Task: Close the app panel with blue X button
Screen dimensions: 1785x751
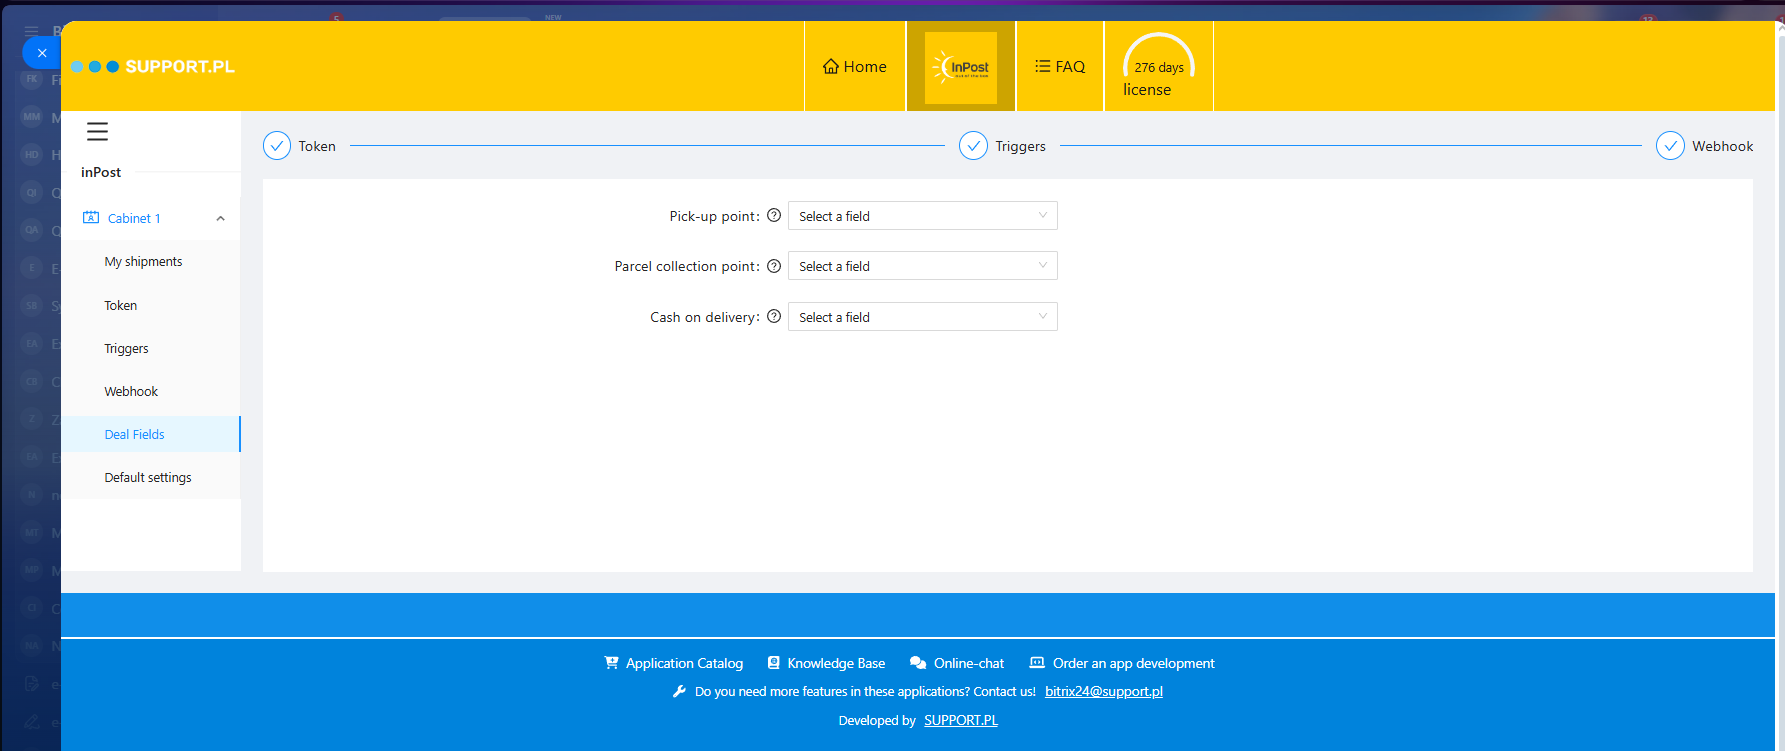Action: tap(42, 53)
